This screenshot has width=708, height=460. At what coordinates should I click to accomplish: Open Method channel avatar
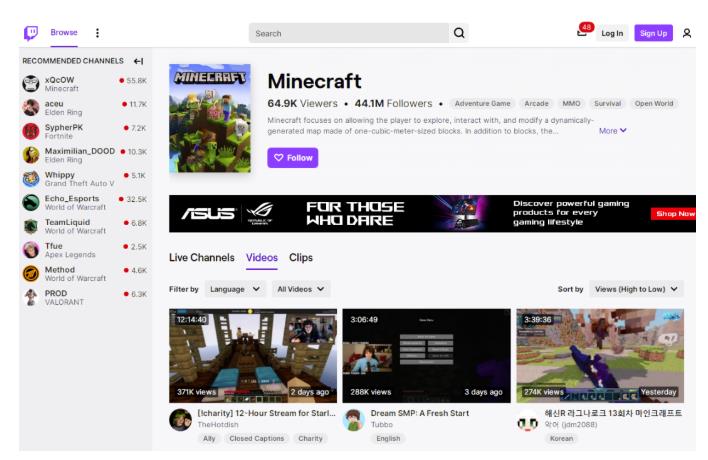31,274
